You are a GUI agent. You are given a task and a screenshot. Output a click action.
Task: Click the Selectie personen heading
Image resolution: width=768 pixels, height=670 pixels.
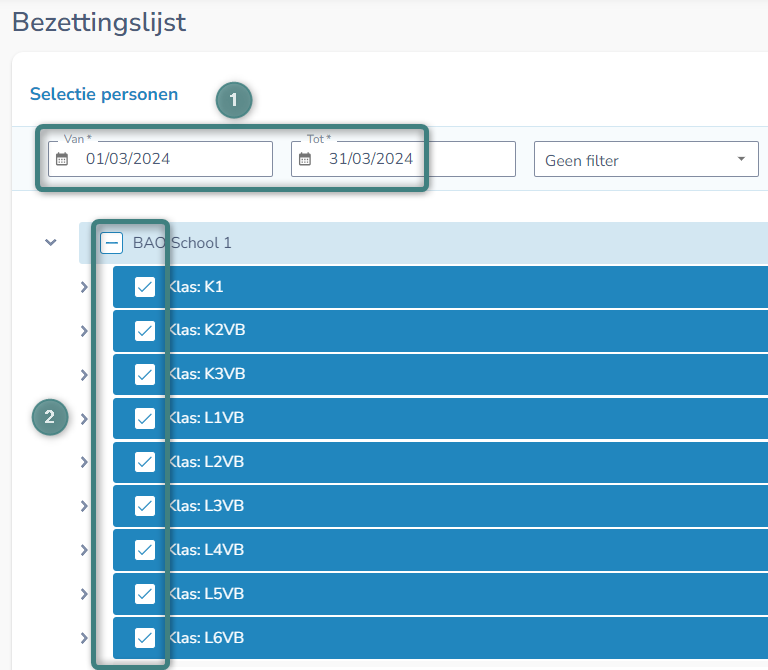104,94
